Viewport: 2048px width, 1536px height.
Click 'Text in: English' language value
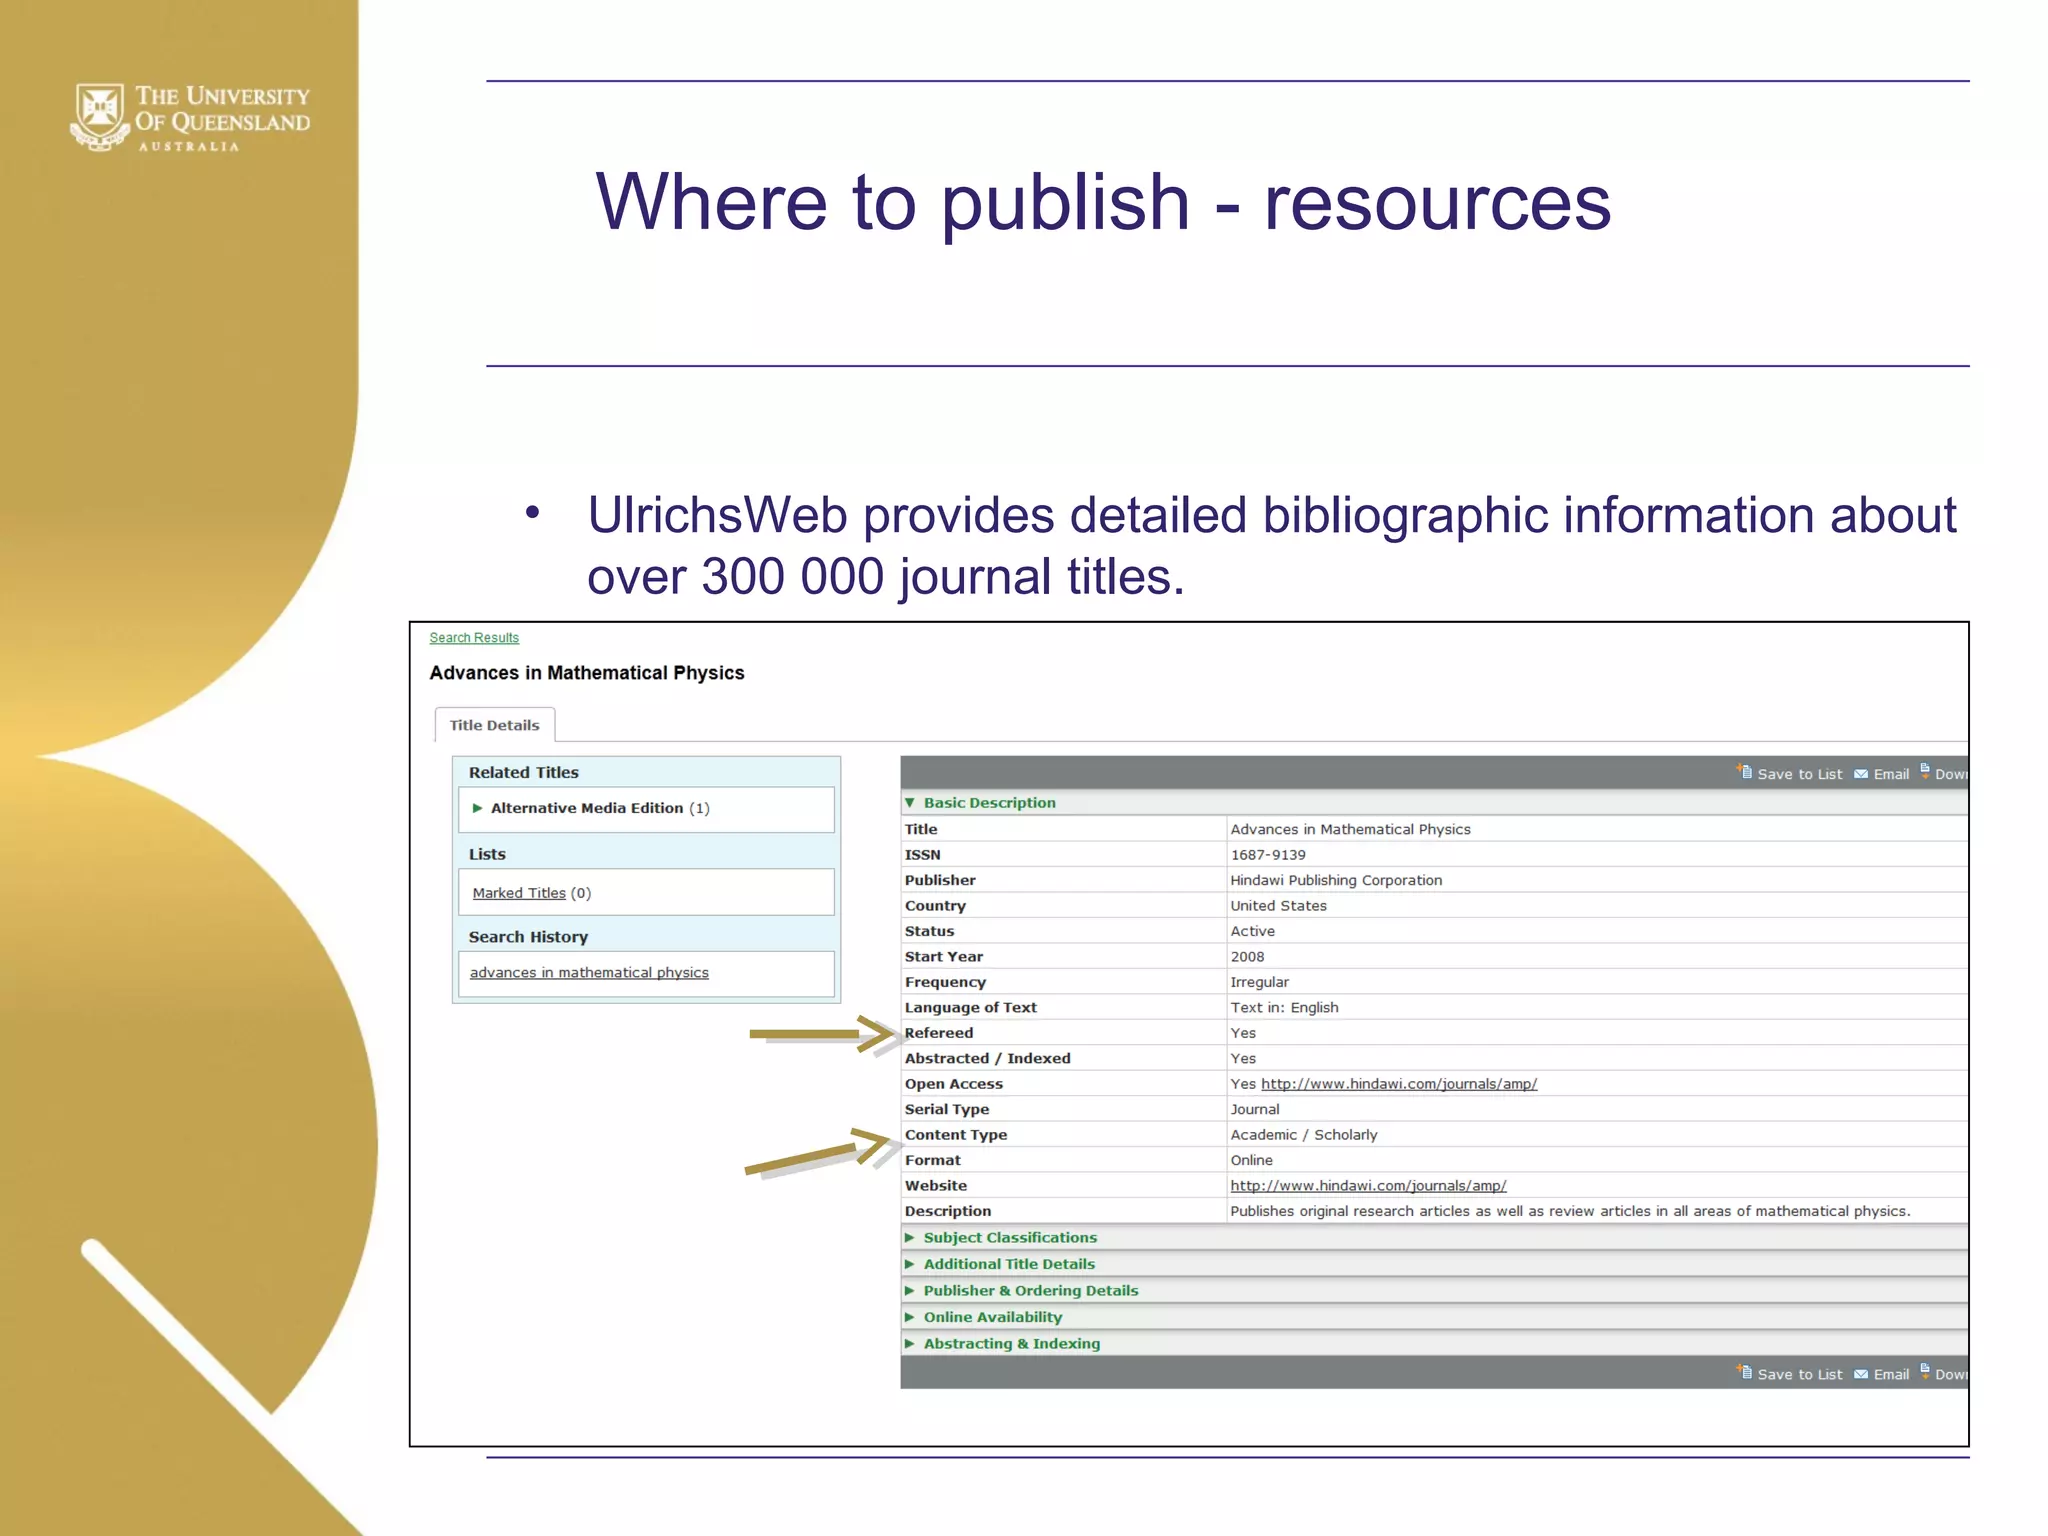coord(1284,1008)
